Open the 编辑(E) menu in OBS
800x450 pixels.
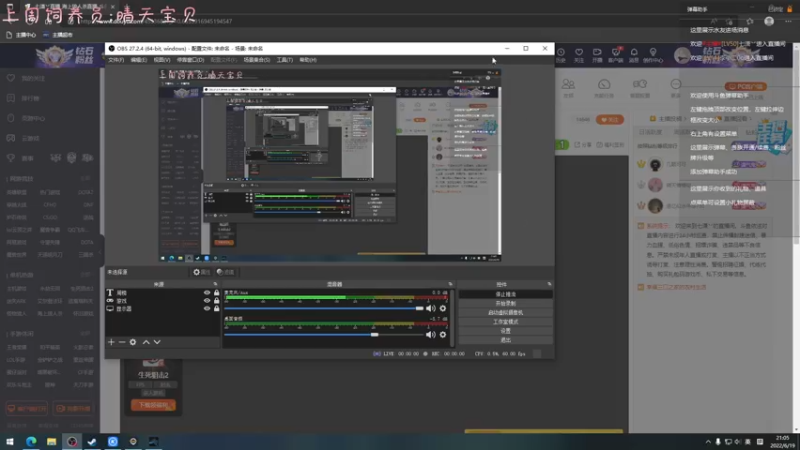tap(139, 60)
